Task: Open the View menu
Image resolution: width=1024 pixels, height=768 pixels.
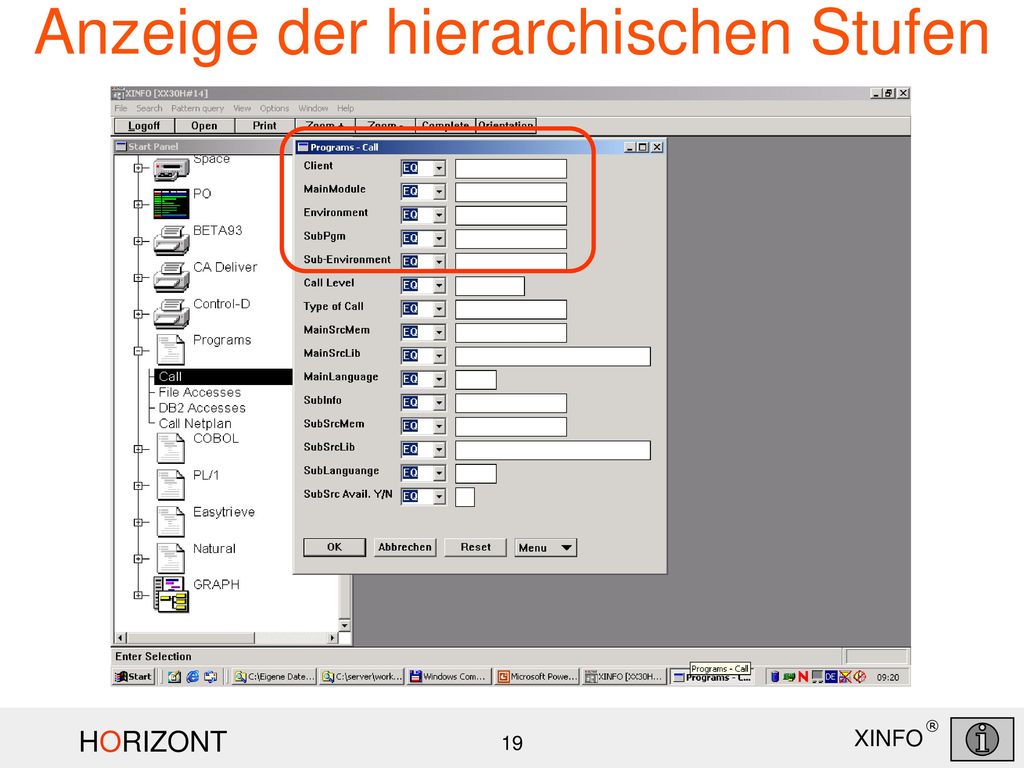Action: point(242,108)
